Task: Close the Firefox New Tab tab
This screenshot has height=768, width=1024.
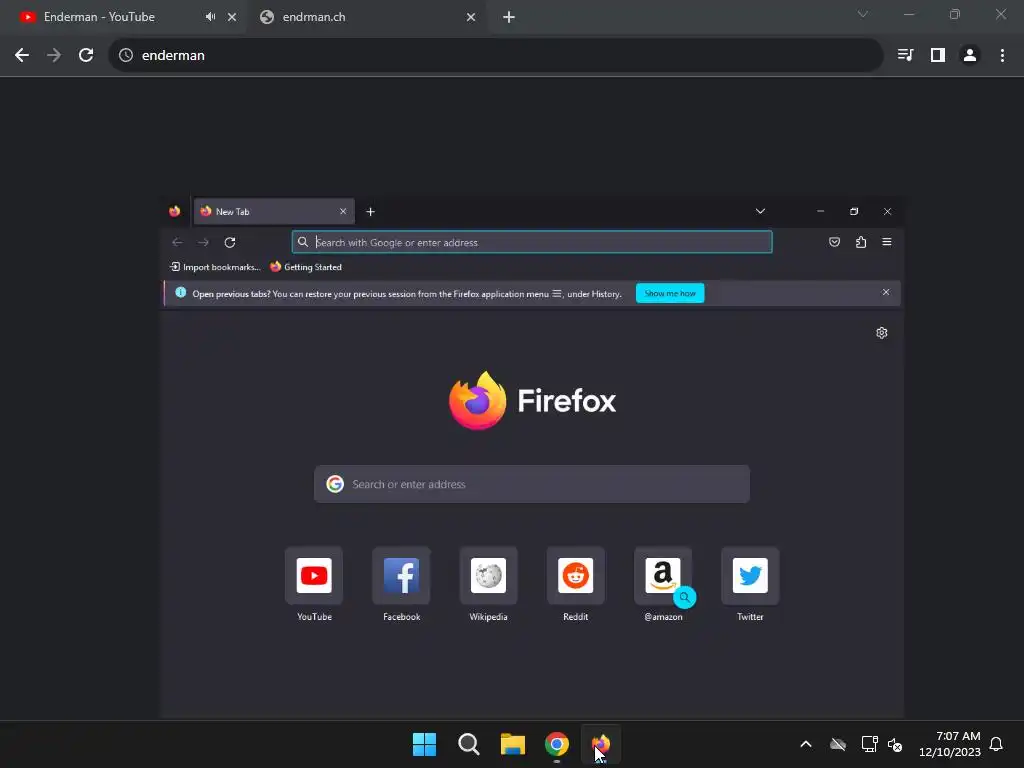Action: pos(343,212)
